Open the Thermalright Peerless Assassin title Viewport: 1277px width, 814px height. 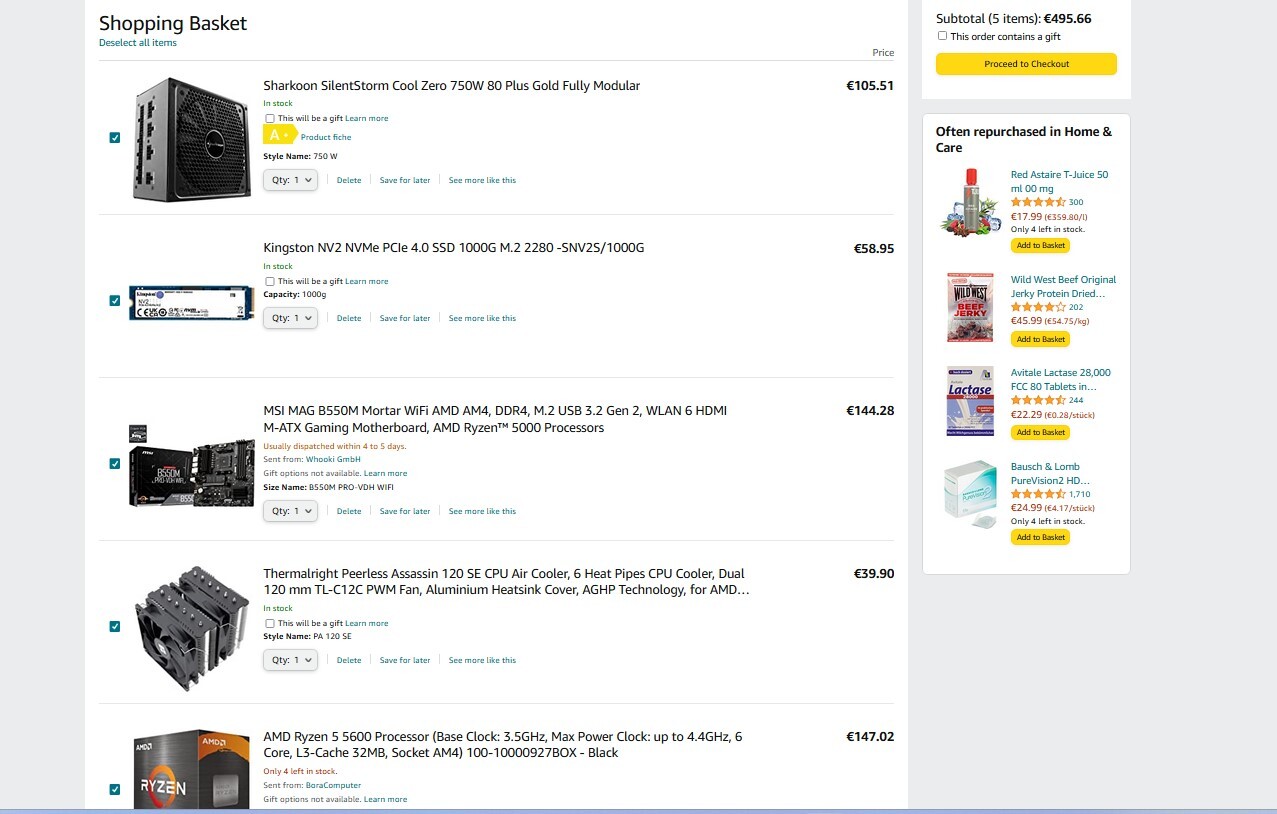tap(506, 582)
